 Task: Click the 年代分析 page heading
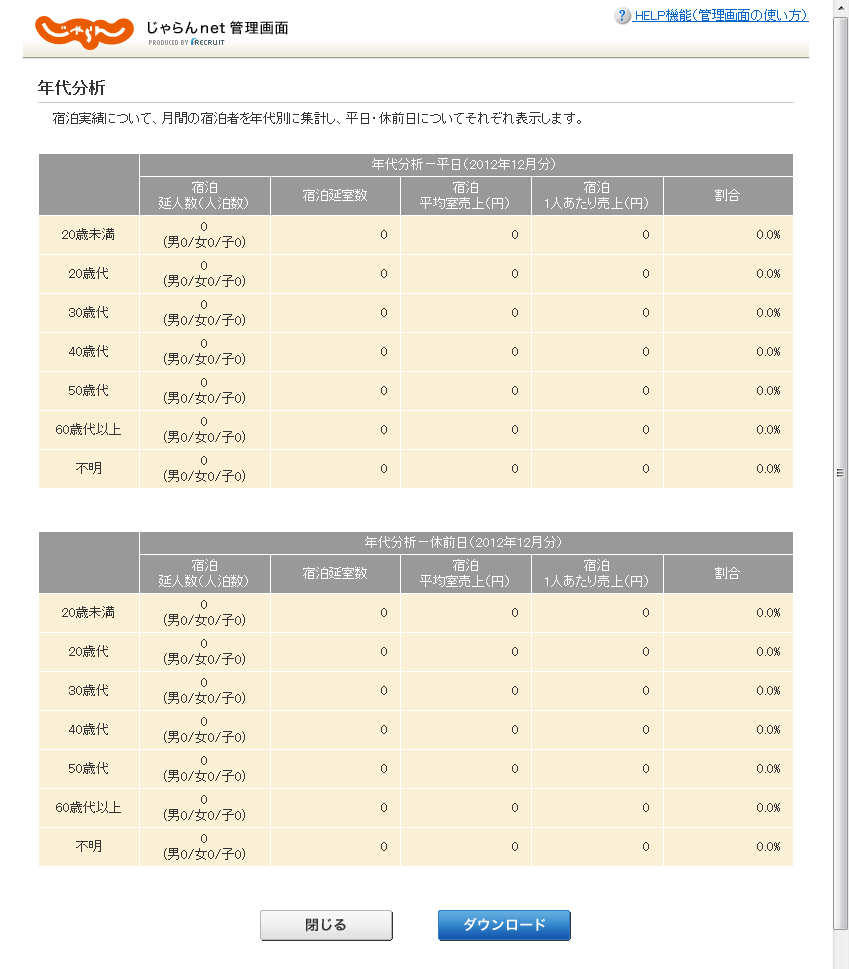click(71, 88)
